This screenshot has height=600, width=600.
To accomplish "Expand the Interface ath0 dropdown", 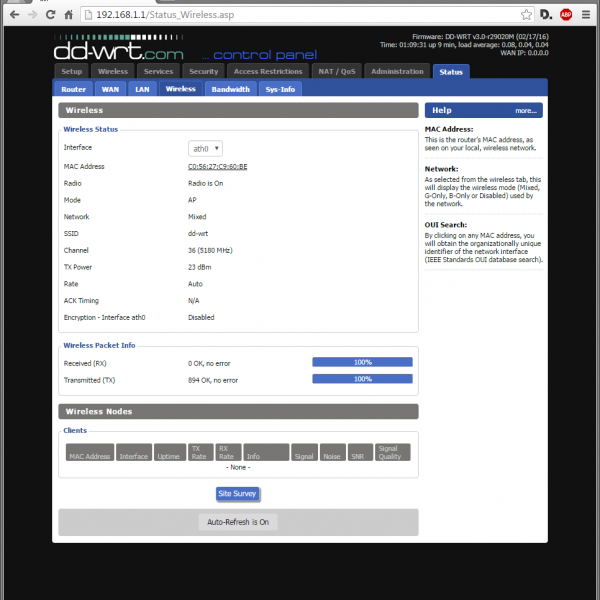I will 205,148.
